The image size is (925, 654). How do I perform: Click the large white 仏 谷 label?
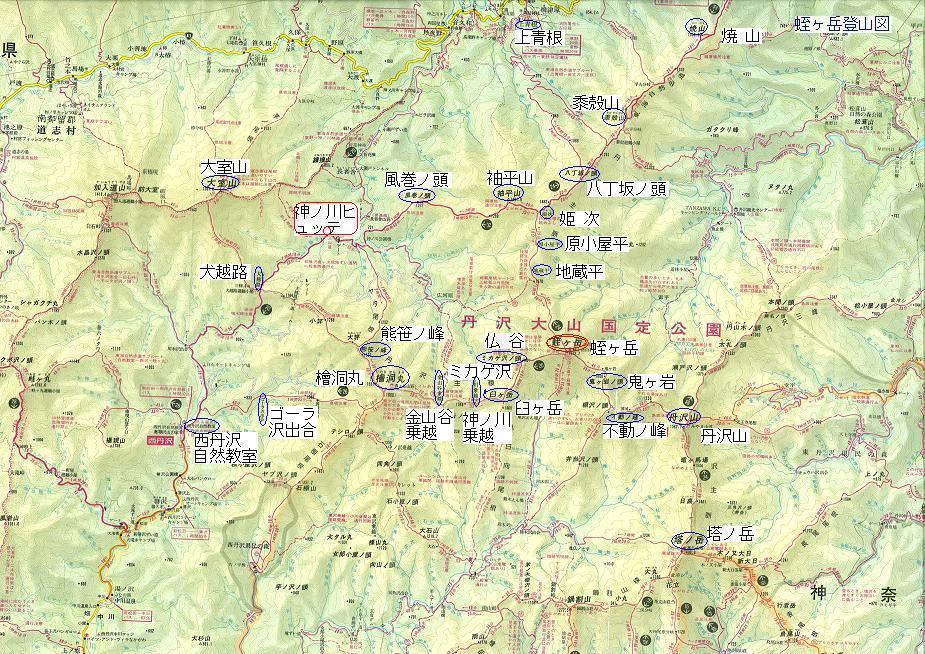point(504,340)
